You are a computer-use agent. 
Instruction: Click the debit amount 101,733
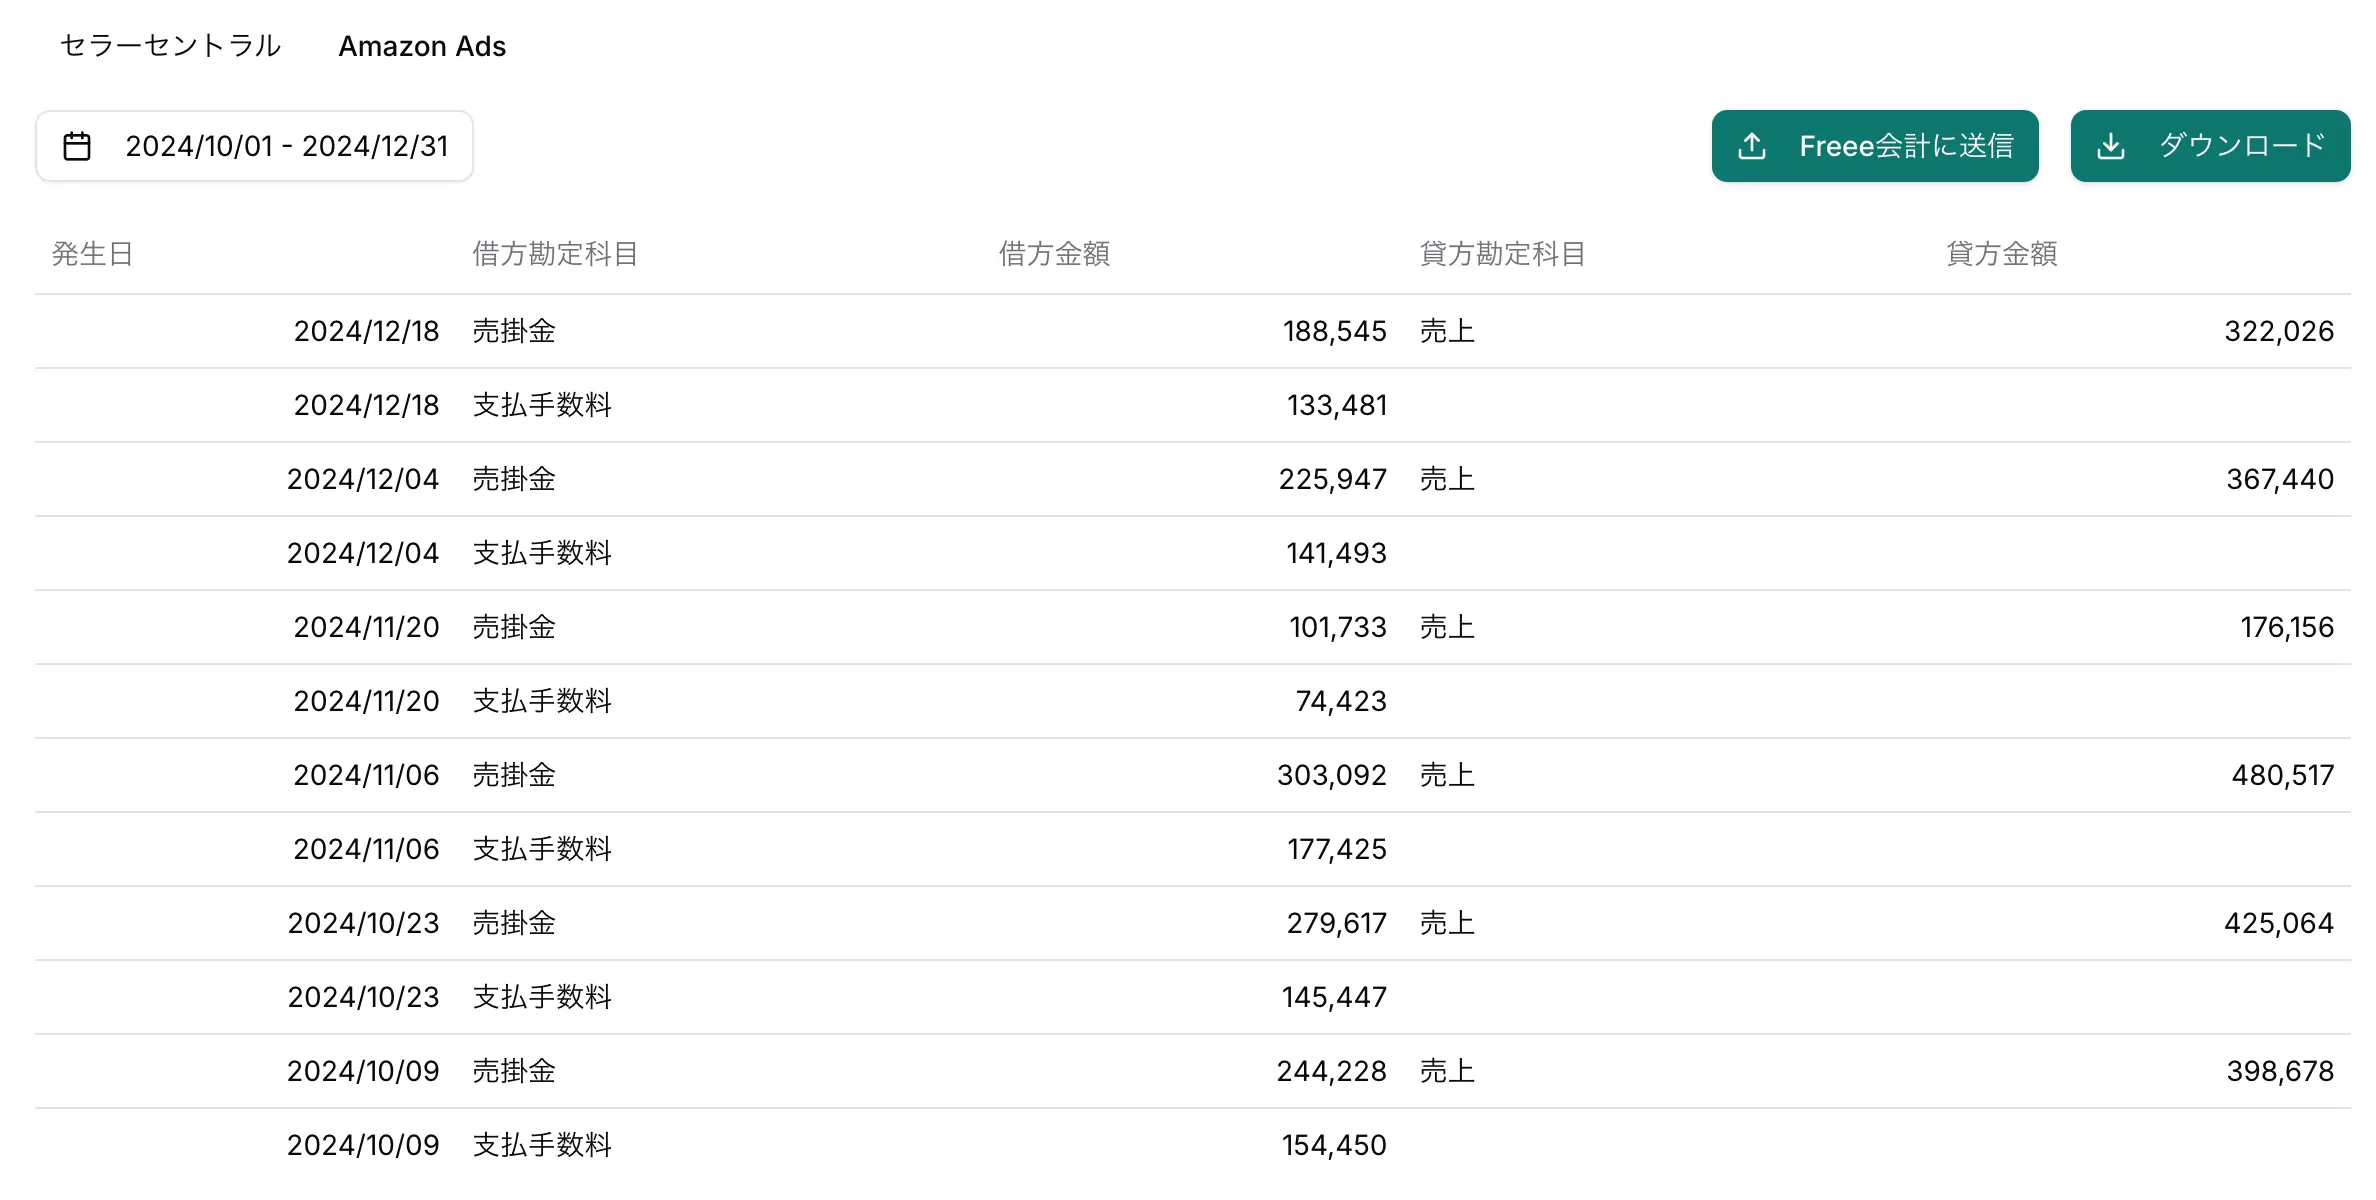1337,627
